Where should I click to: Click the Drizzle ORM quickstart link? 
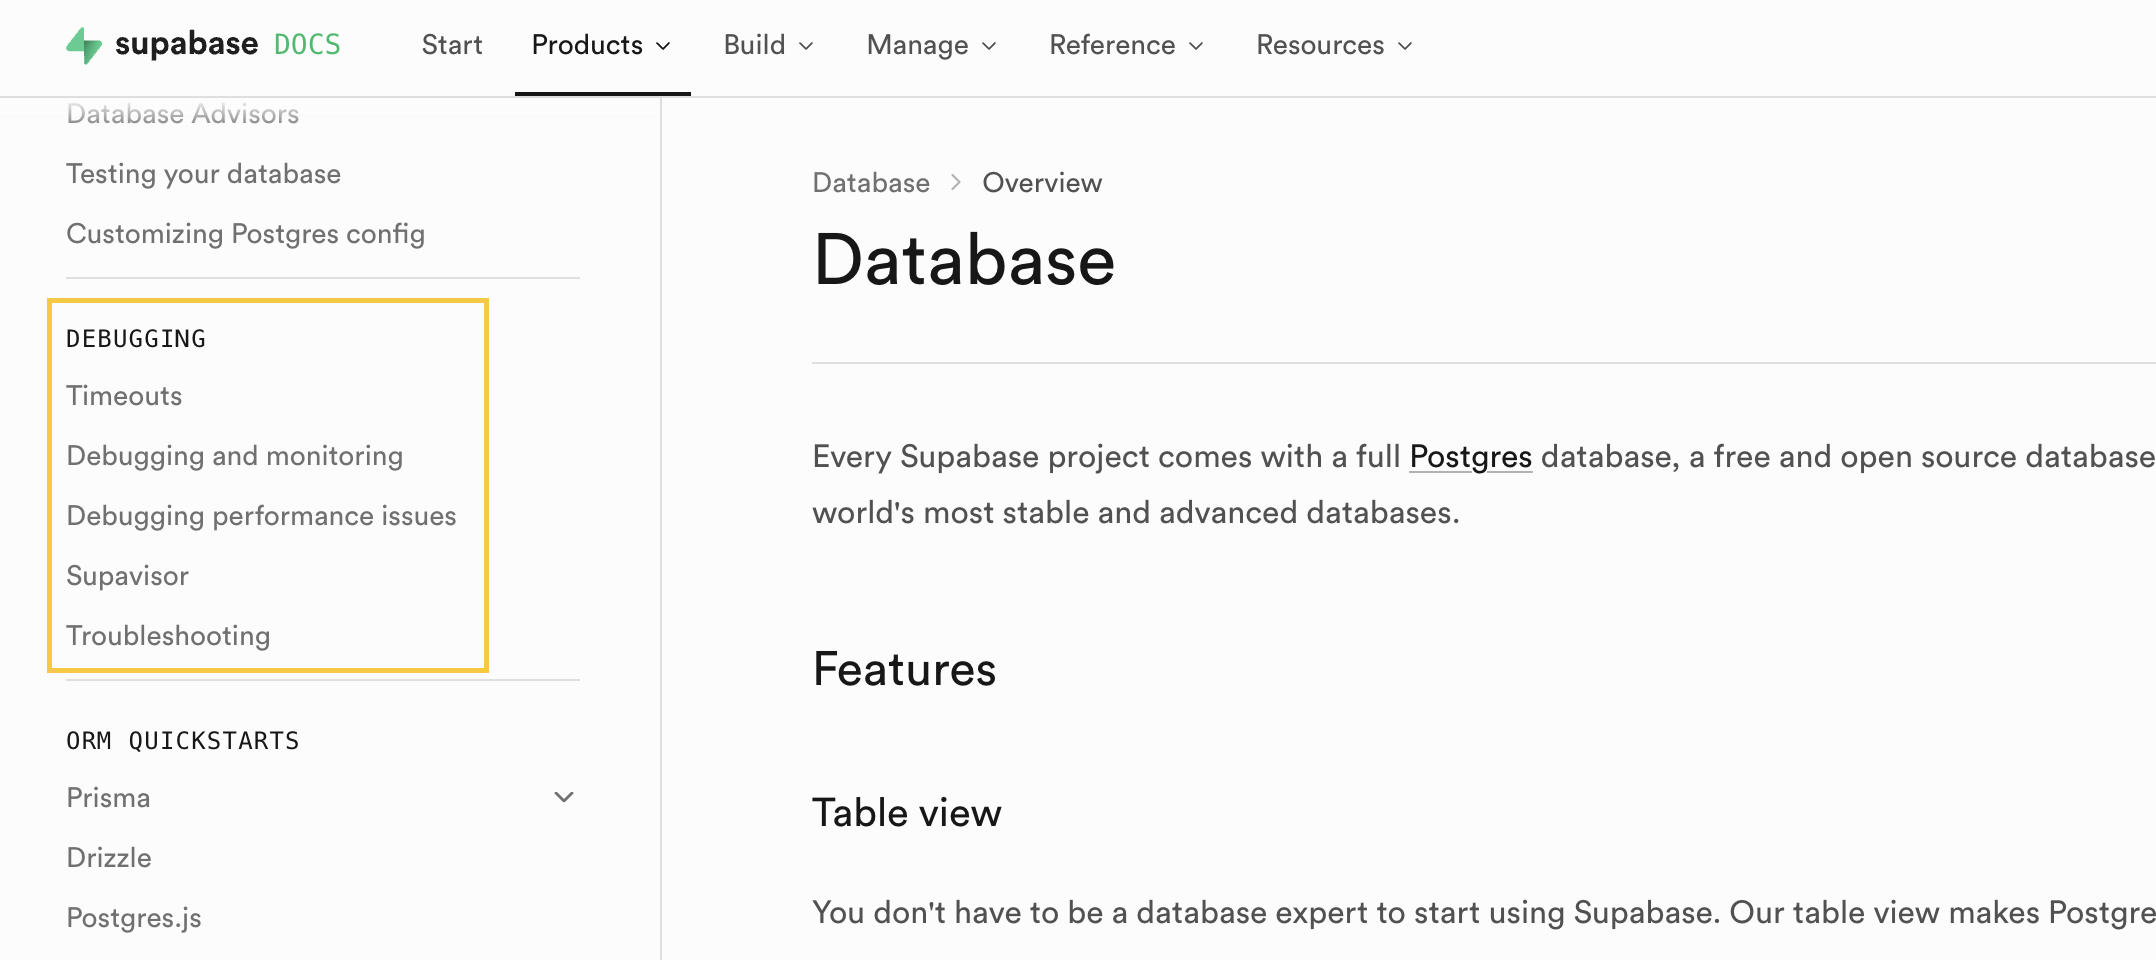(108, 857)
